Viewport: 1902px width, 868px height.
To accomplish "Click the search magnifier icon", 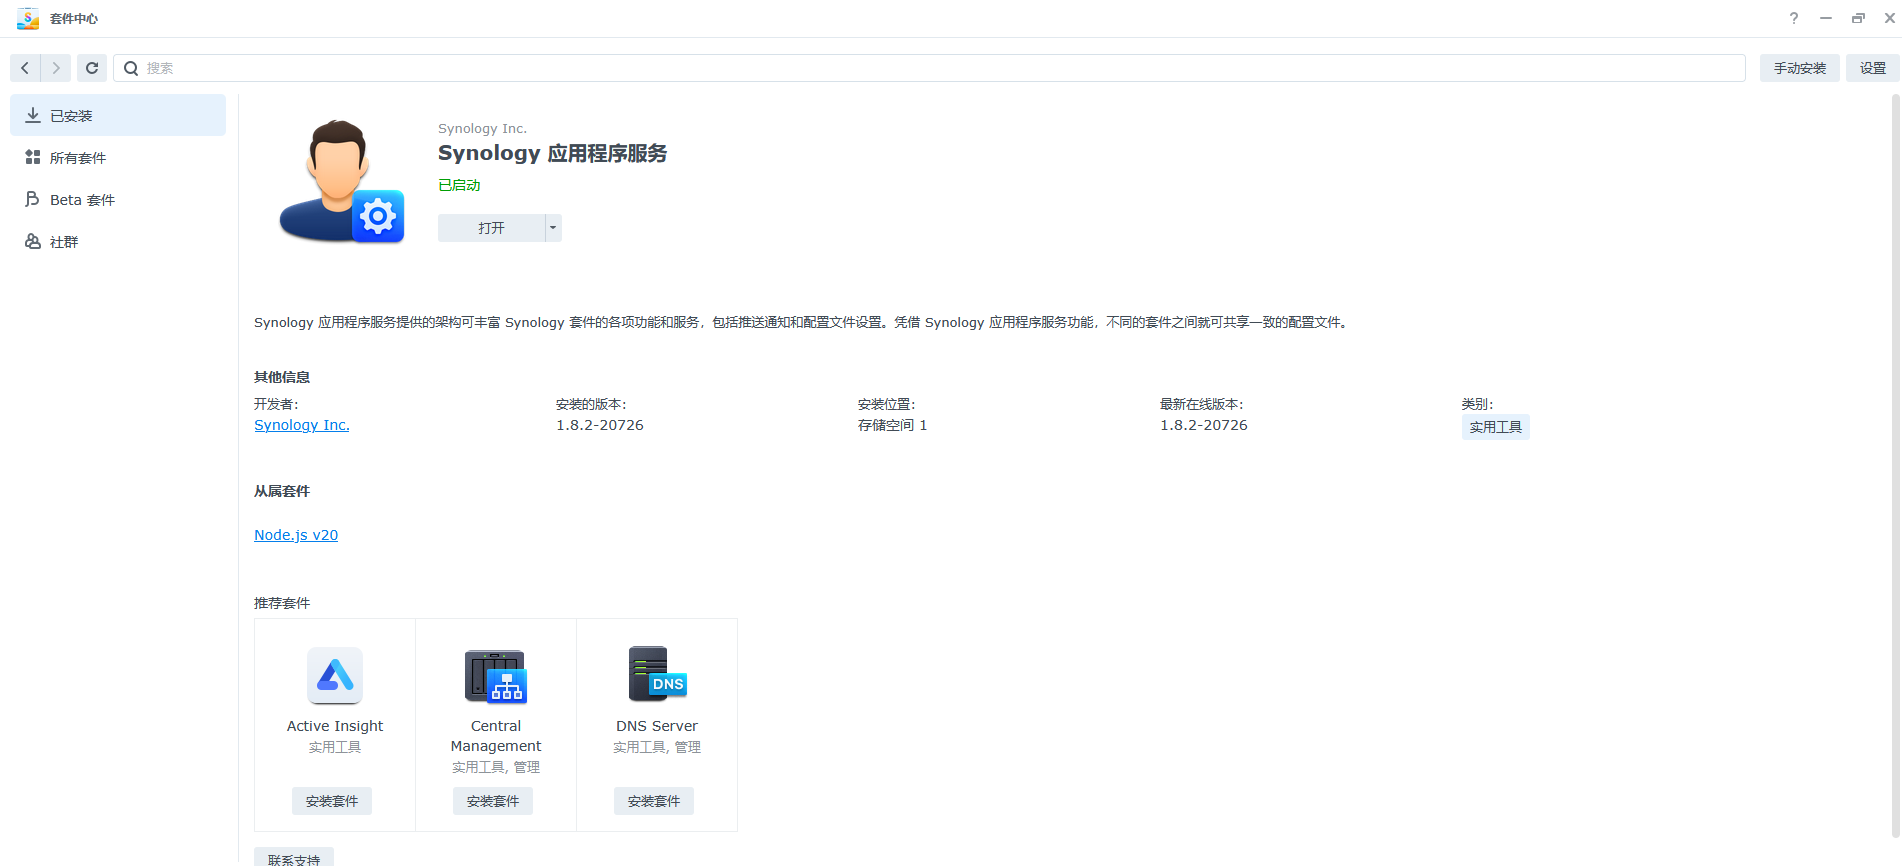I will (131, 68).
